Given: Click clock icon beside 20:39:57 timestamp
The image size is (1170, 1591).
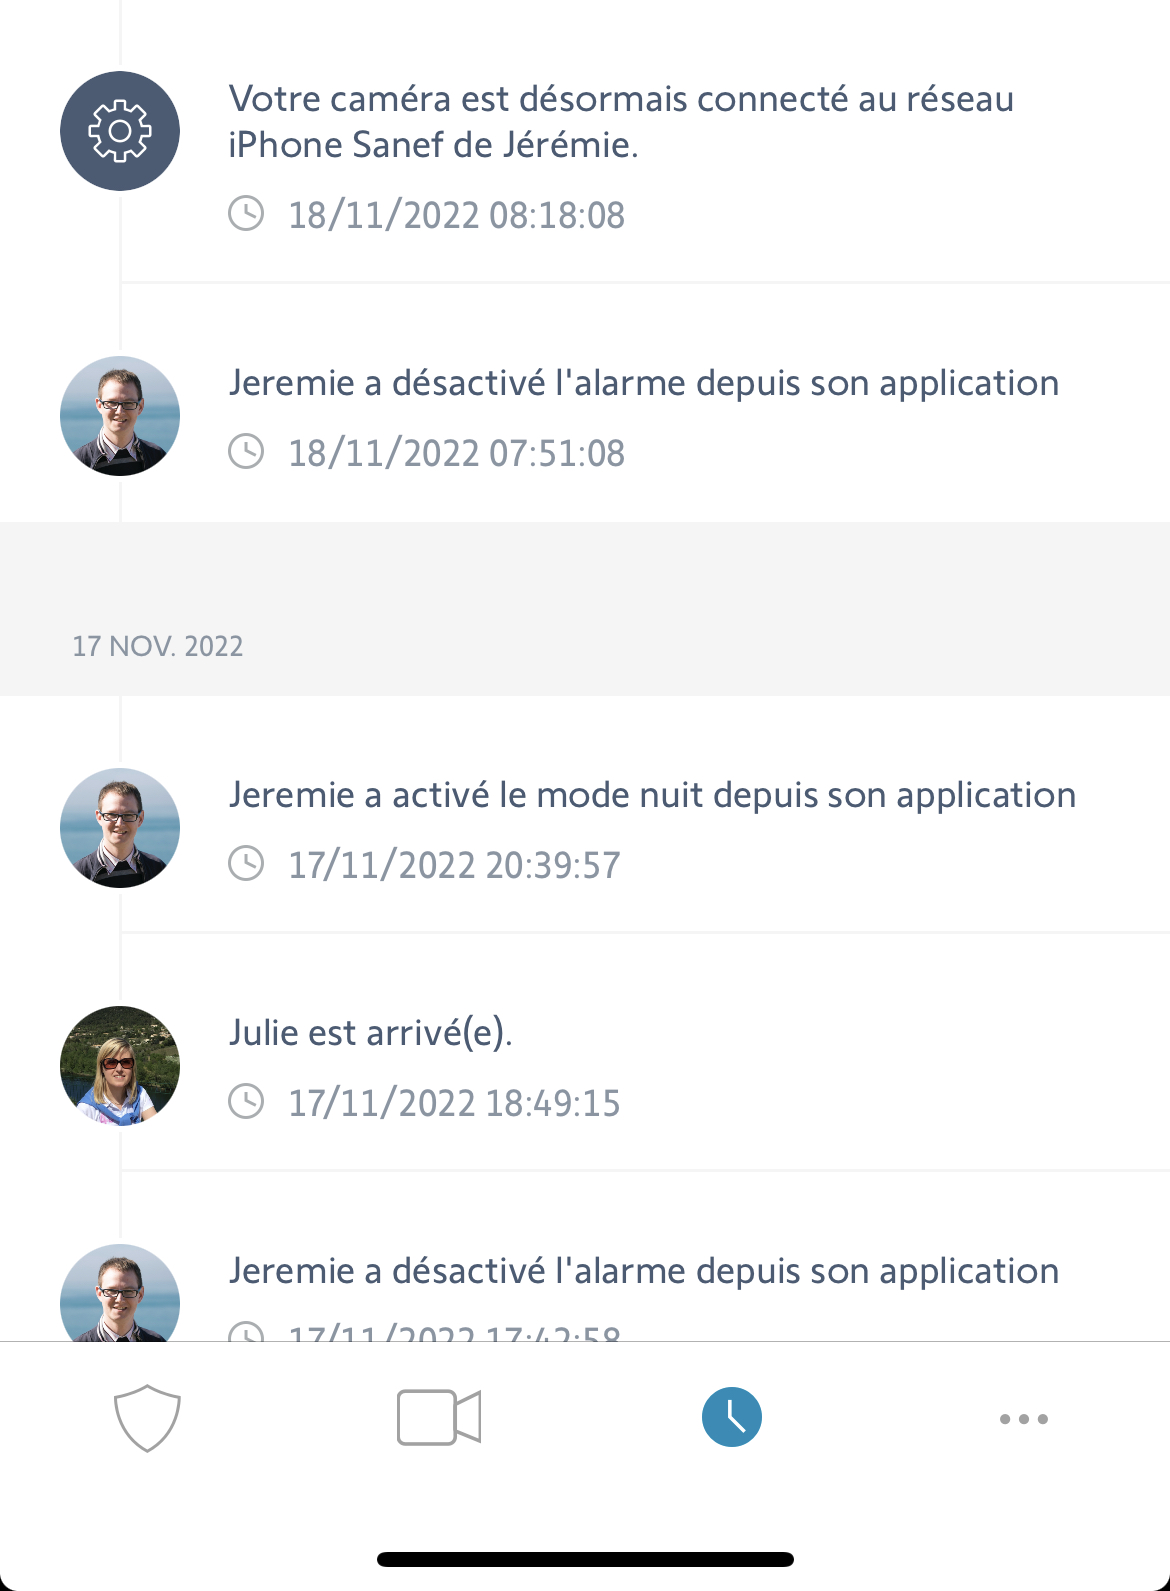Looking at the screenshot, I should 246,864.
